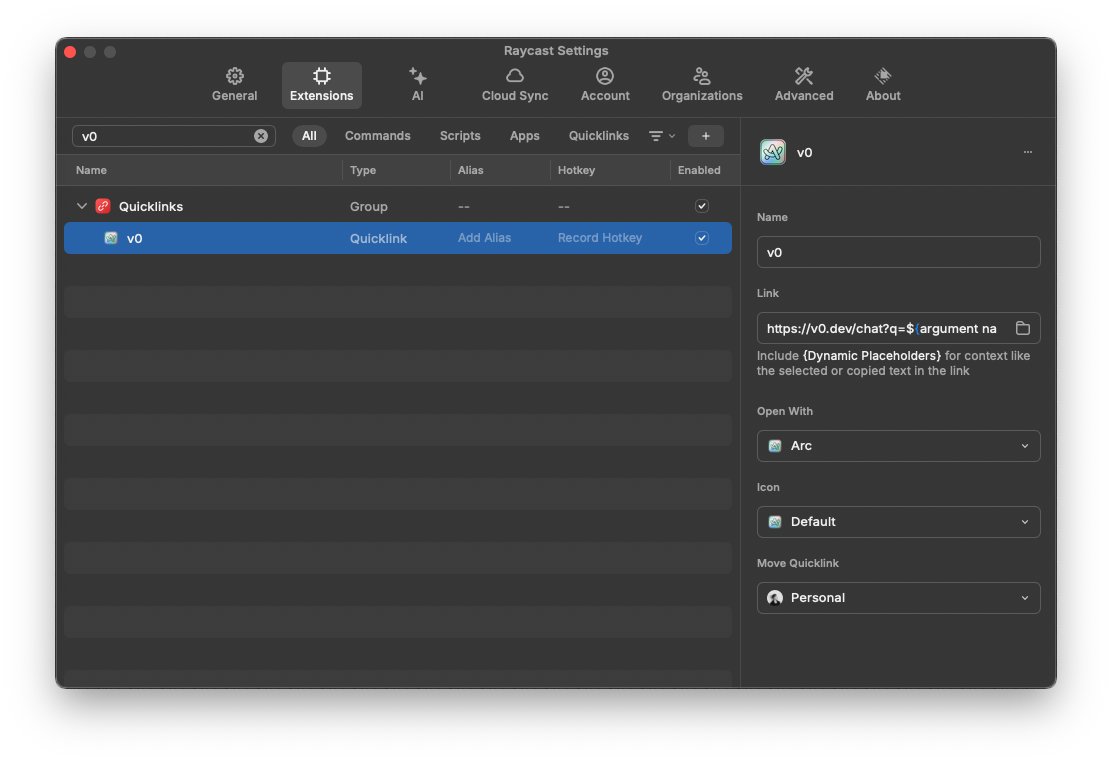This screenshot has width=1112, height=762.
Task: Clear the v0 search field
Action: click(x=261, y=136)
